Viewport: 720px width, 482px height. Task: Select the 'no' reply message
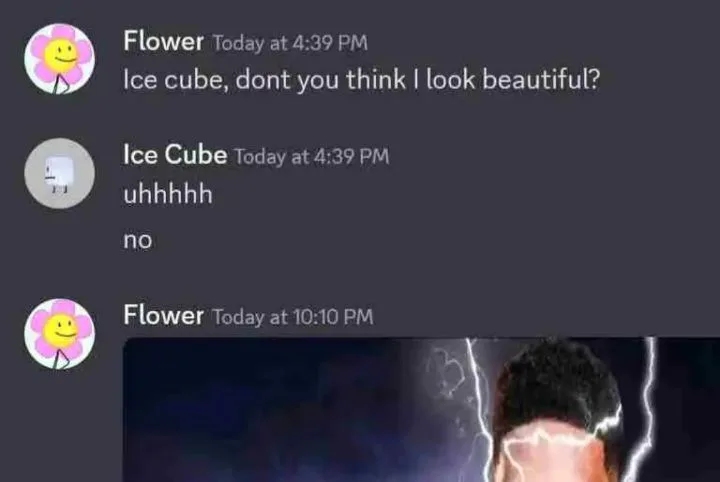pyautogui.click(x=137, y=241)
